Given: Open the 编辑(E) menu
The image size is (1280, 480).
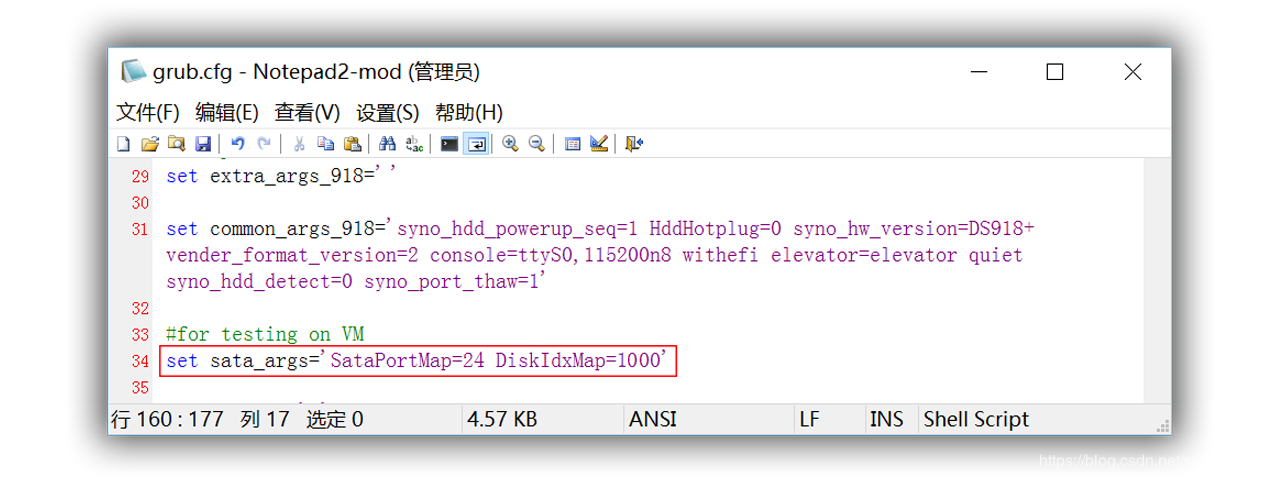Looking at the screenshot, I should click(x=227, y=112).
